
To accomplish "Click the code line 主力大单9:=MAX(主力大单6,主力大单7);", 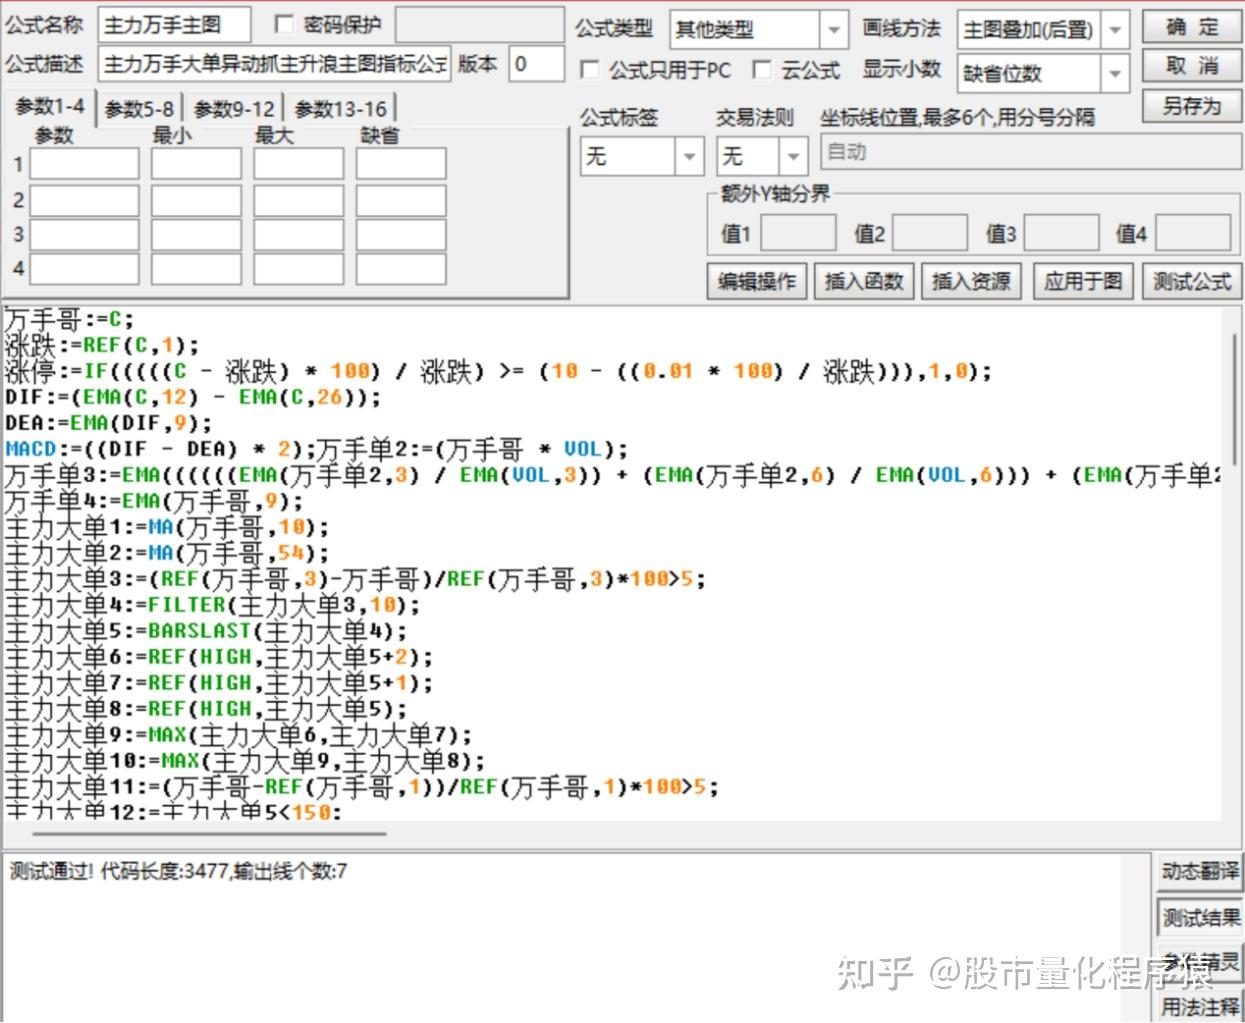I will pos(239,736).
